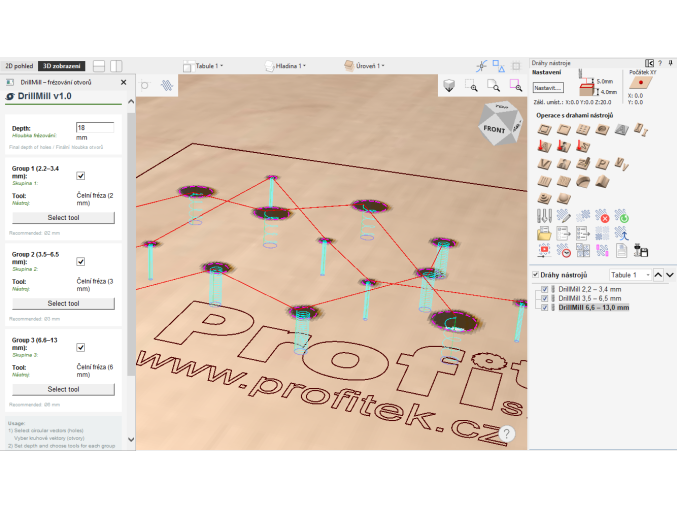The width and height of the screenshot is (677, 507).
Task: Open the toolpath templates folder icon
Action: 544,233
